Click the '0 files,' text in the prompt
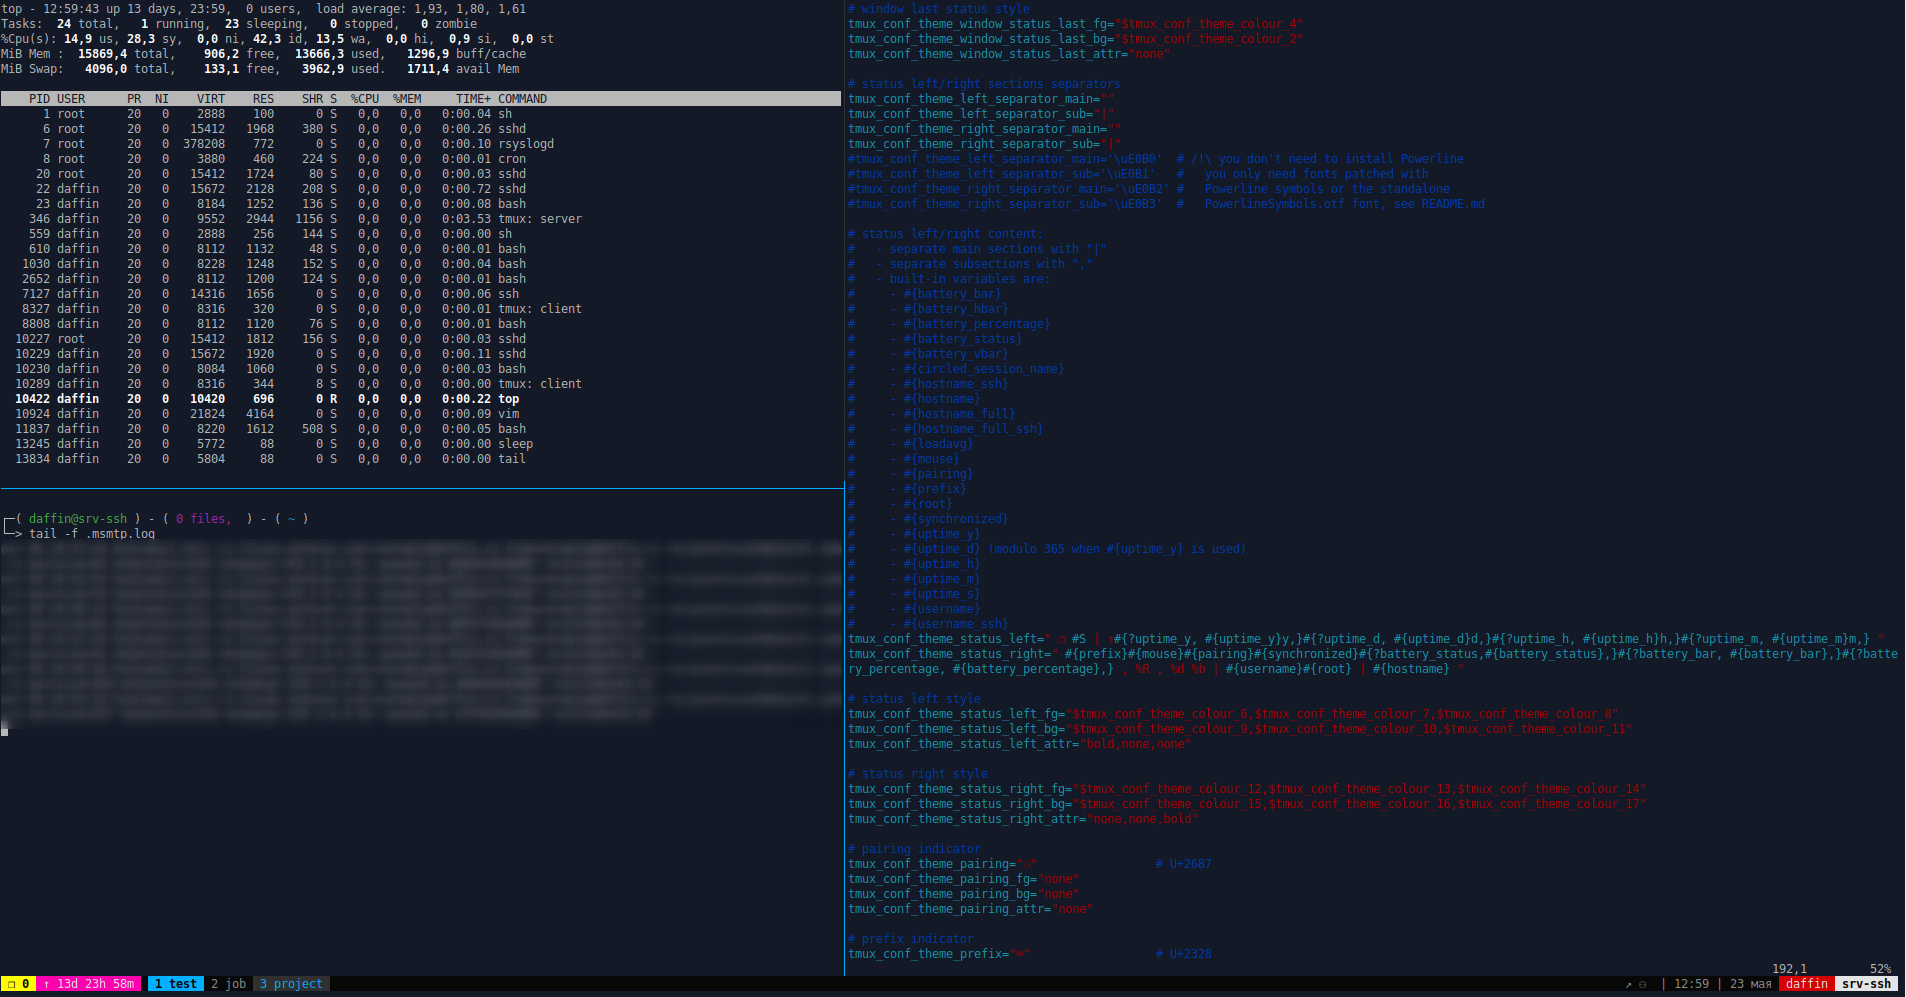 [x=203, y=519]
